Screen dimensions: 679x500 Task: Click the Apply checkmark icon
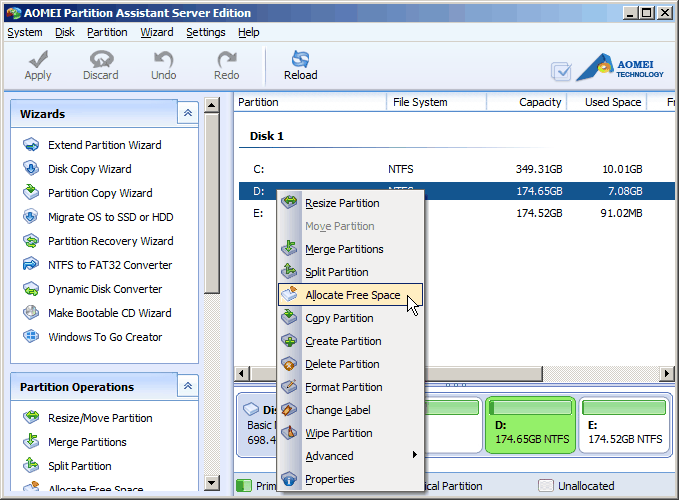pos(39,59)
